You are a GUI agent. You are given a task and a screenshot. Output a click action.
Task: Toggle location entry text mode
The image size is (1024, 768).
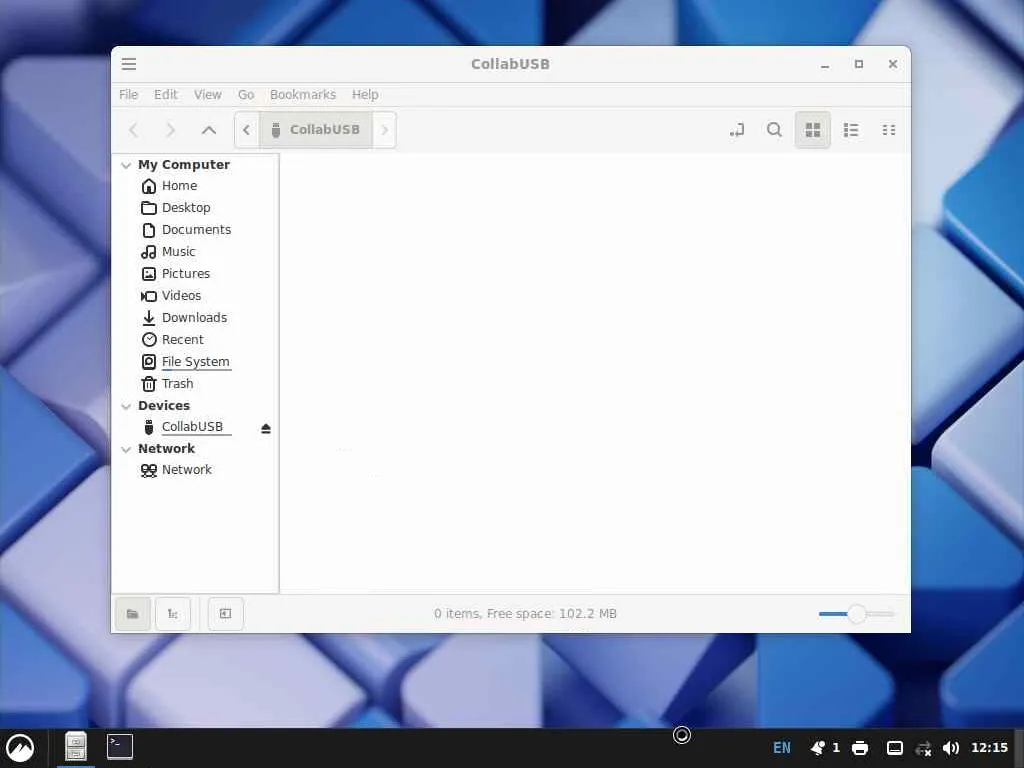pos(737,130)
